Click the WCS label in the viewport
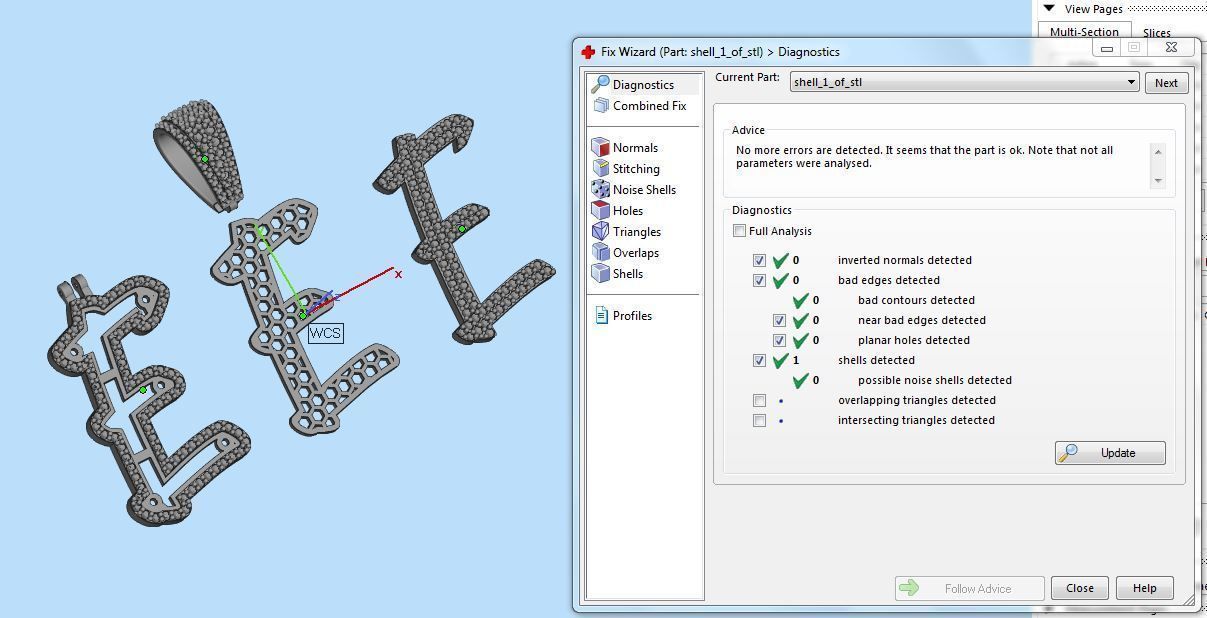This screenshot has width=1207, height=618. coord(325,333)
